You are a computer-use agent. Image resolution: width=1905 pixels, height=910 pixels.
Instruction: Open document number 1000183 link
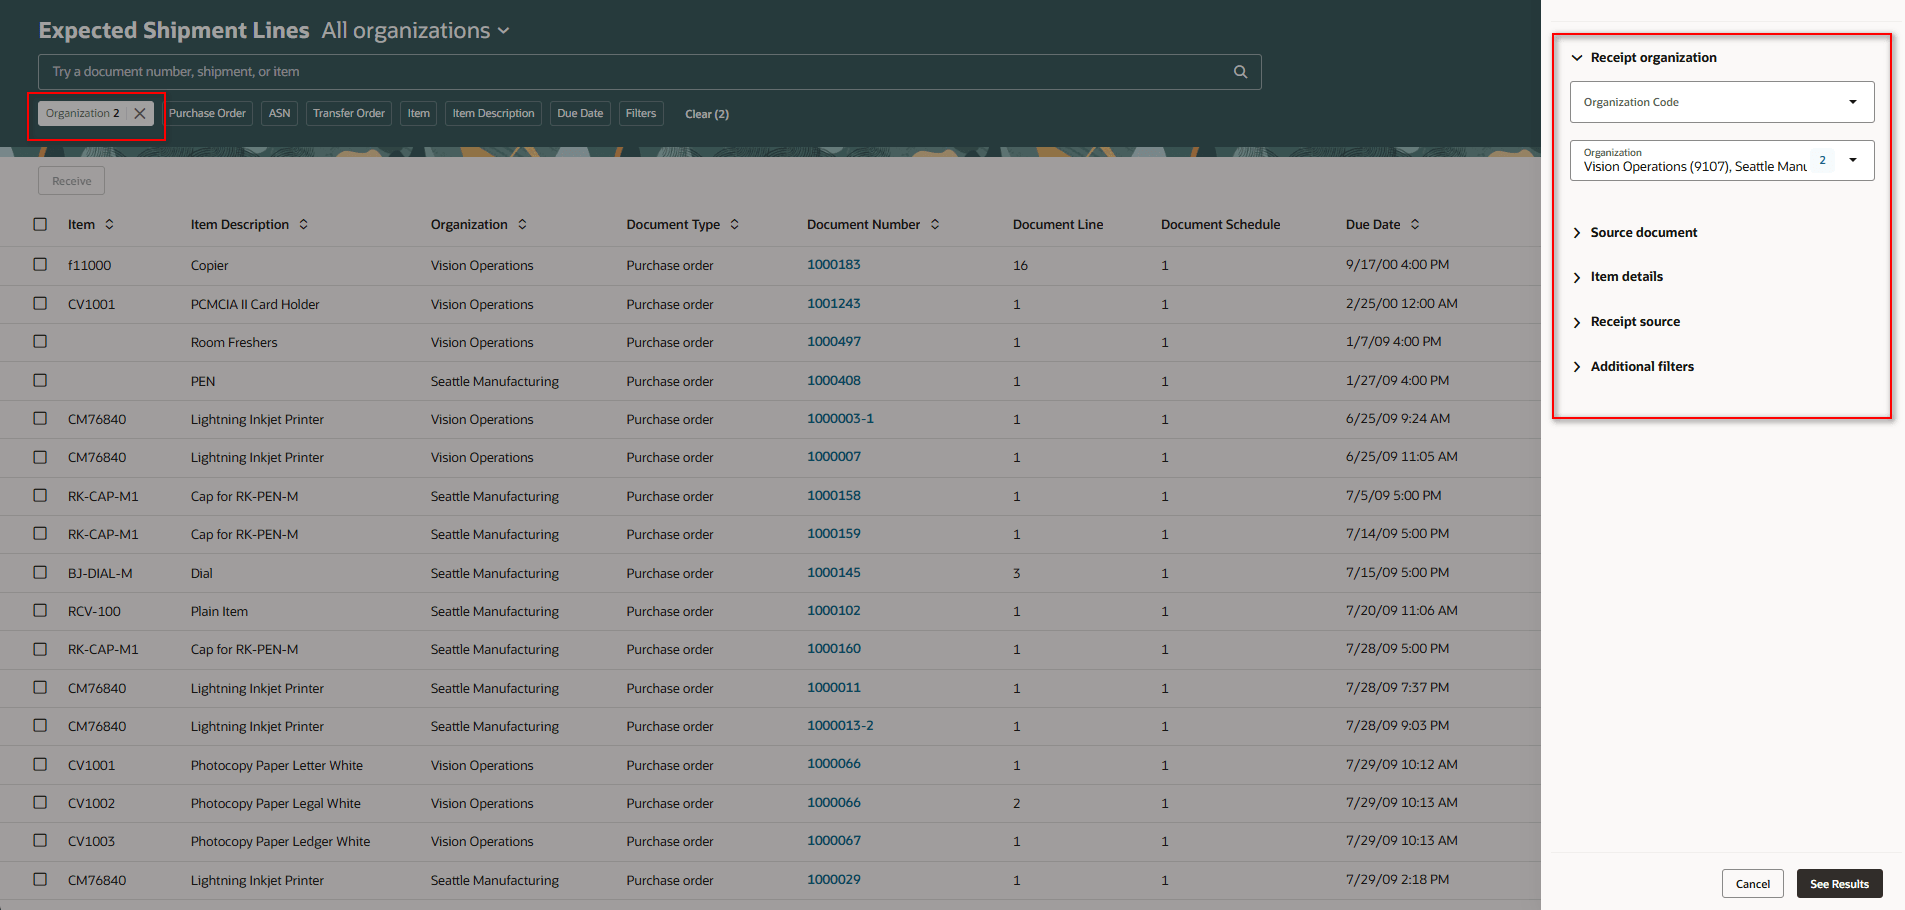(834, 265)
